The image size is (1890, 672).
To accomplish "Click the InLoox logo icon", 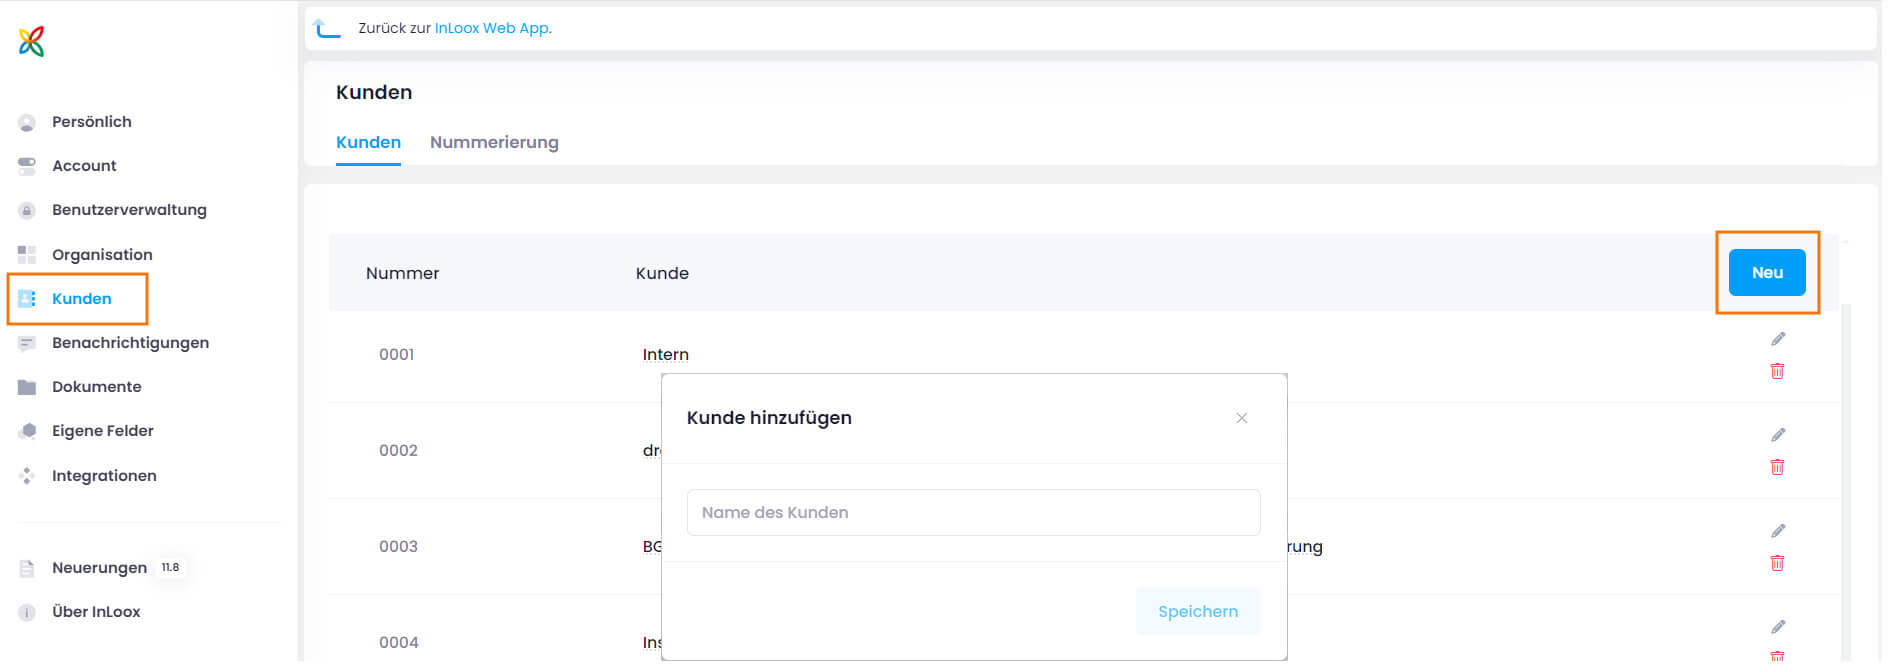I will click(32, 41).
